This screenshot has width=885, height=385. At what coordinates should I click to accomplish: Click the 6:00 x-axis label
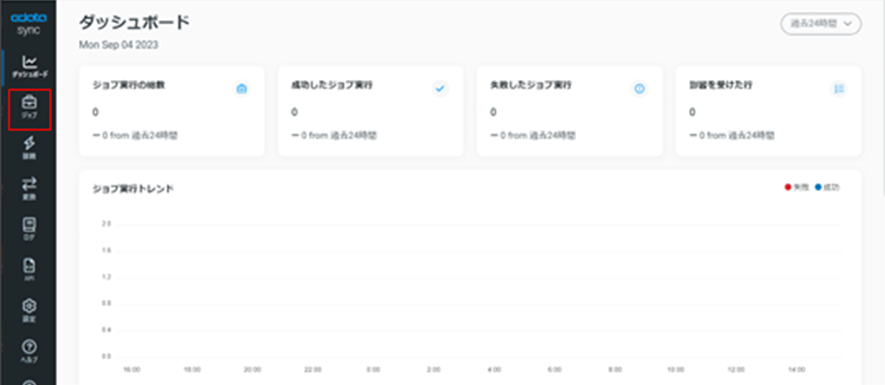tap(554, 370)
